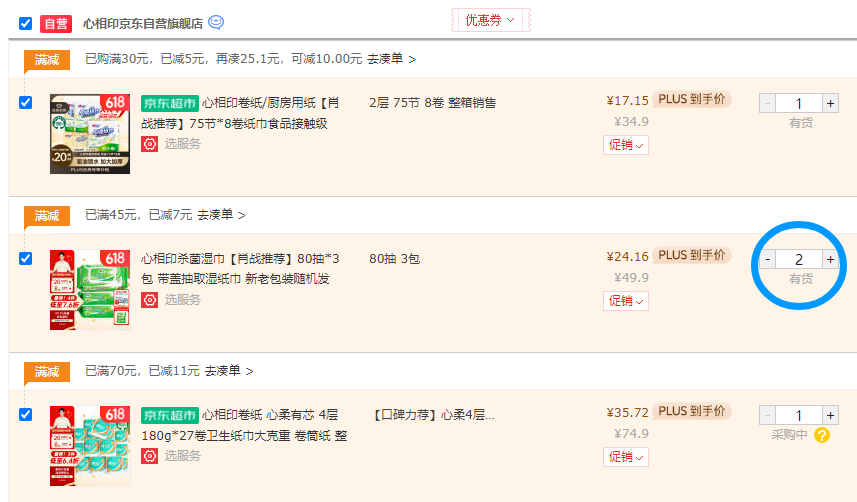The image size is (857, 502).
Task: Expand the 优惠券 coupon dropdown
Action: (490, 20)
